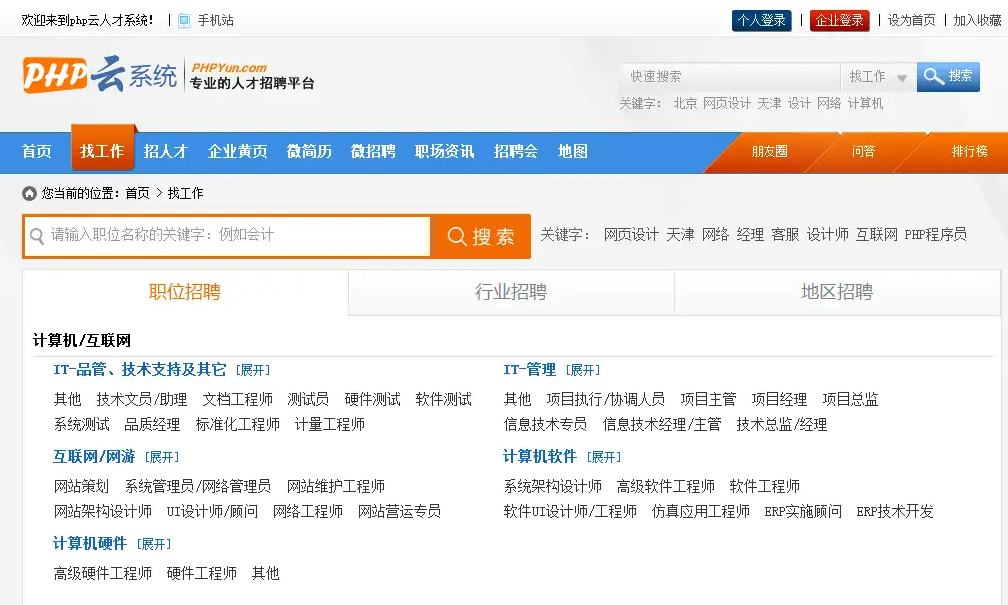The image size is (1008, 605).
Task: Switch to the 地区招聘 tab
Action: pos(837,292)
